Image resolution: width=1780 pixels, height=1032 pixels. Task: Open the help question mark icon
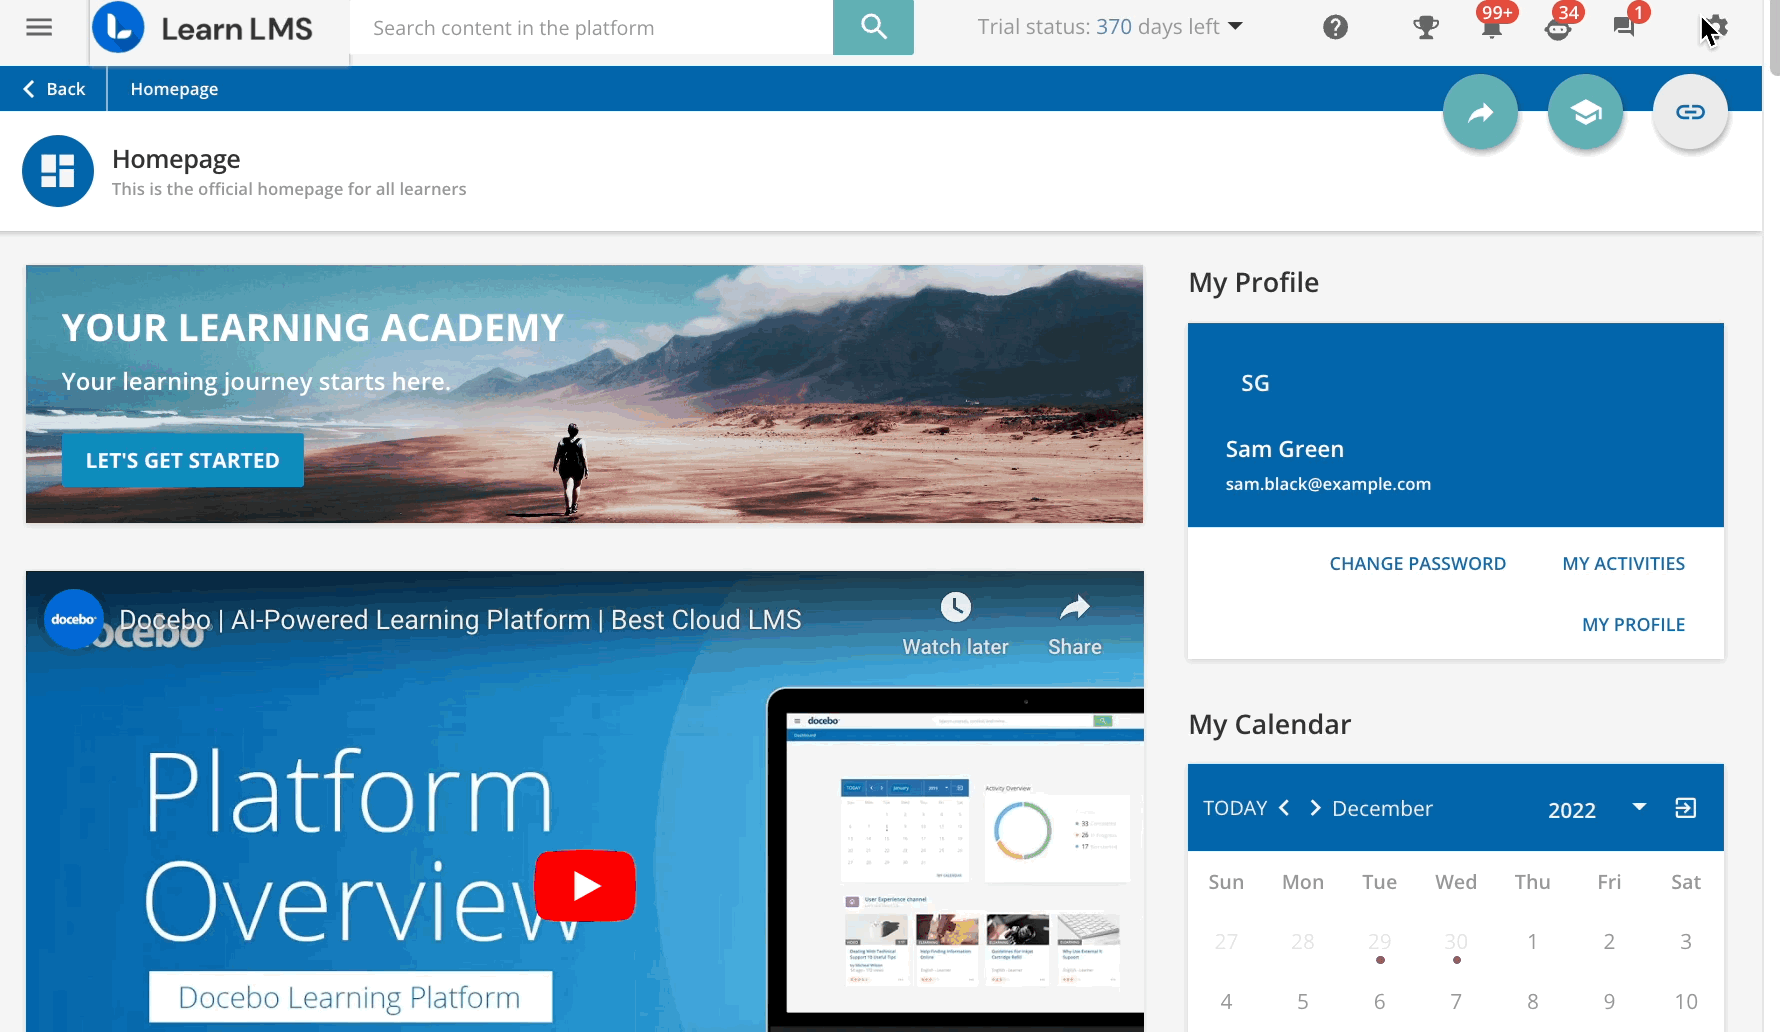tap(1335, 27)
